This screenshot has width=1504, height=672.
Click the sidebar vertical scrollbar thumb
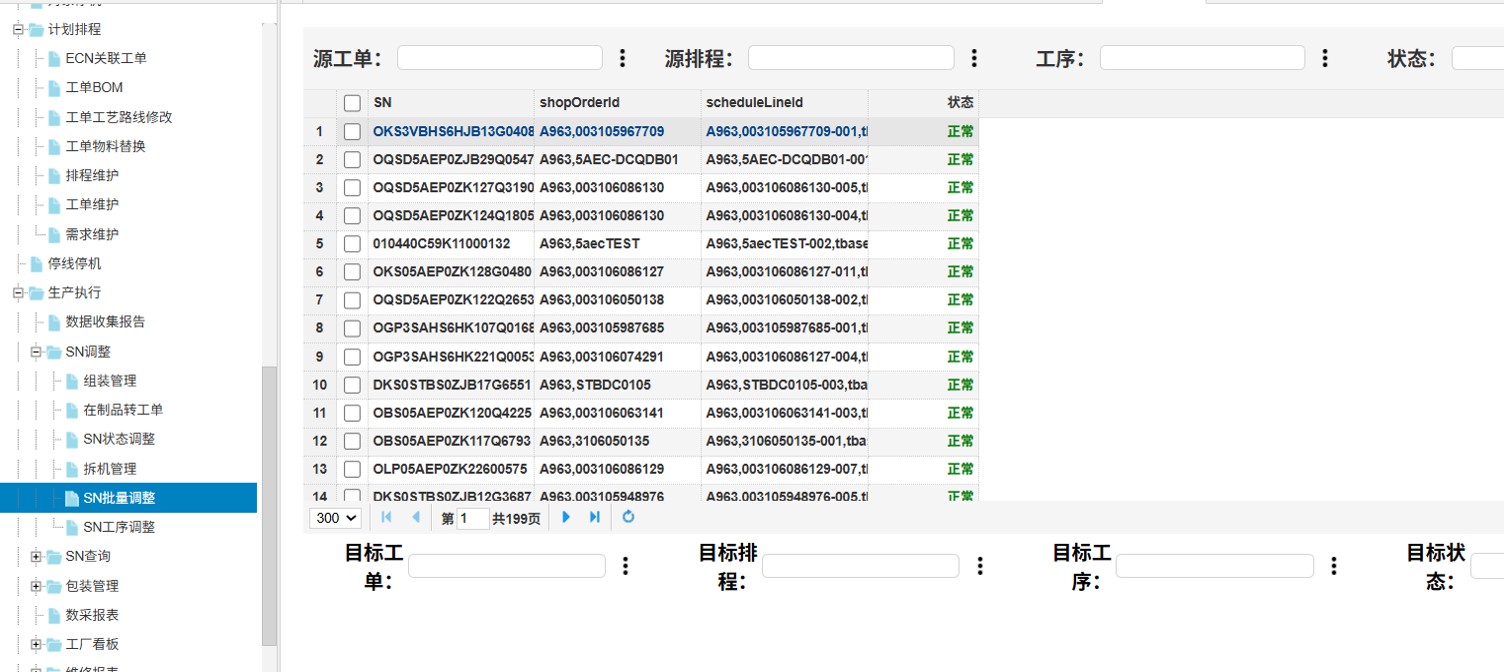point(269,505)
